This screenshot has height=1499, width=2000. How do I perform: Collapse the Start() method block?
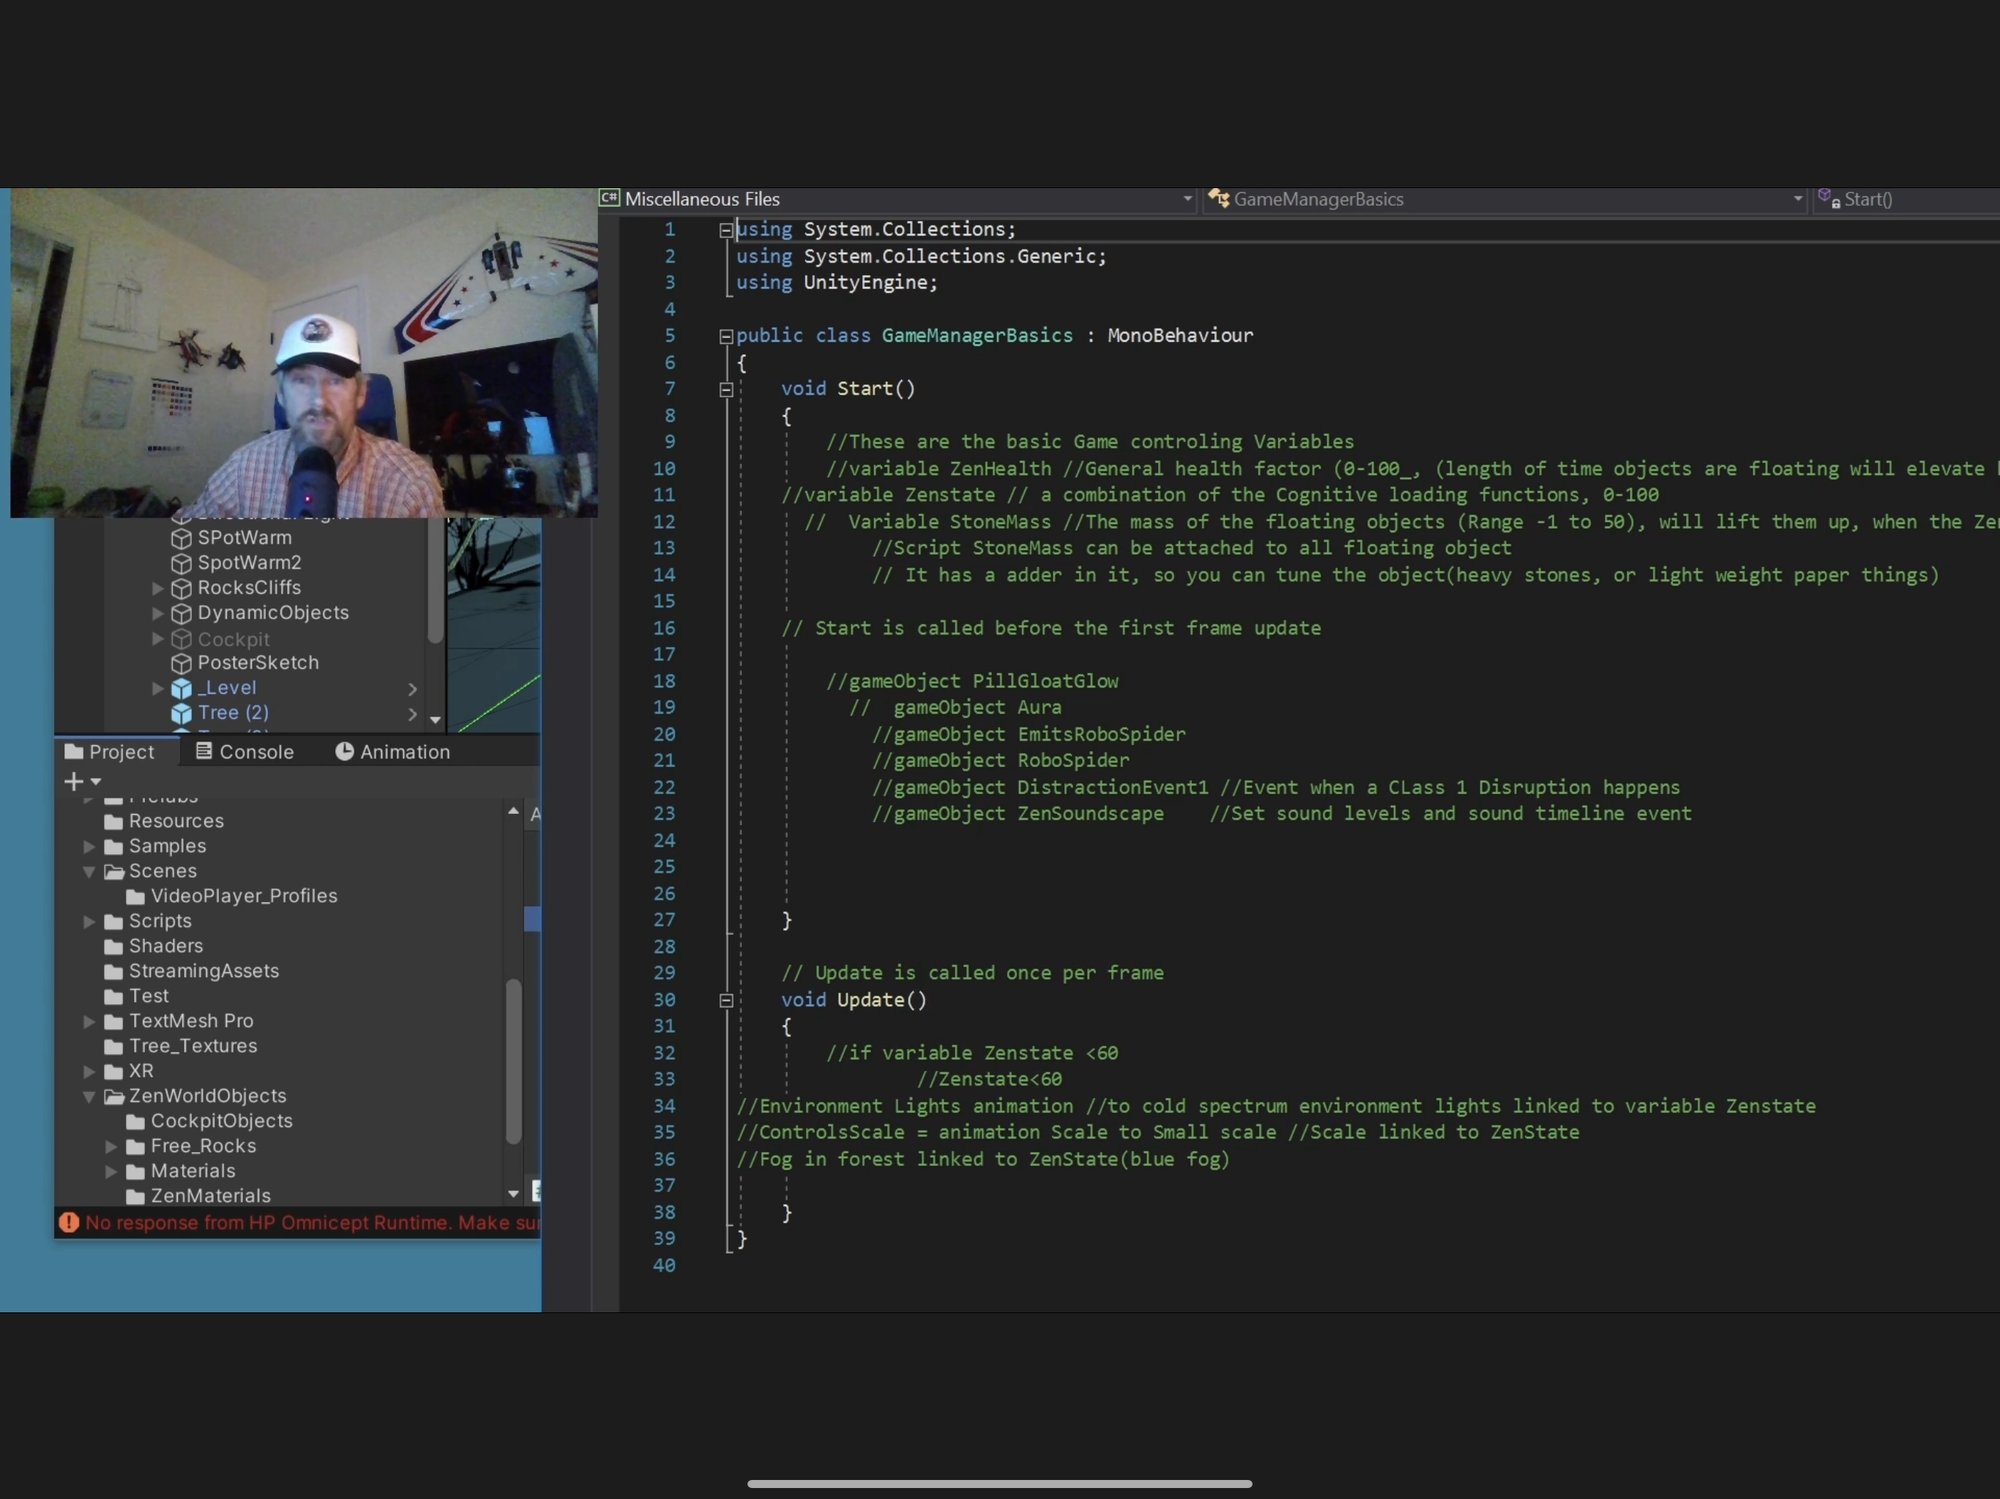coord(726,389)
